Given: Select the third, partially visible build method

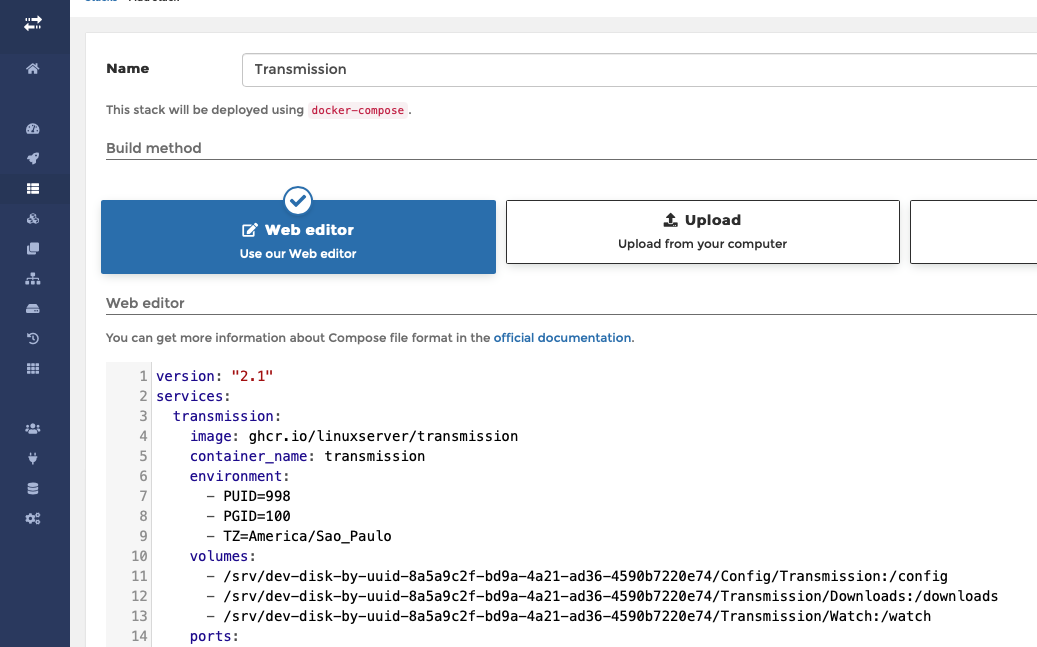Looking at the screenshot, I should (973, 231).
